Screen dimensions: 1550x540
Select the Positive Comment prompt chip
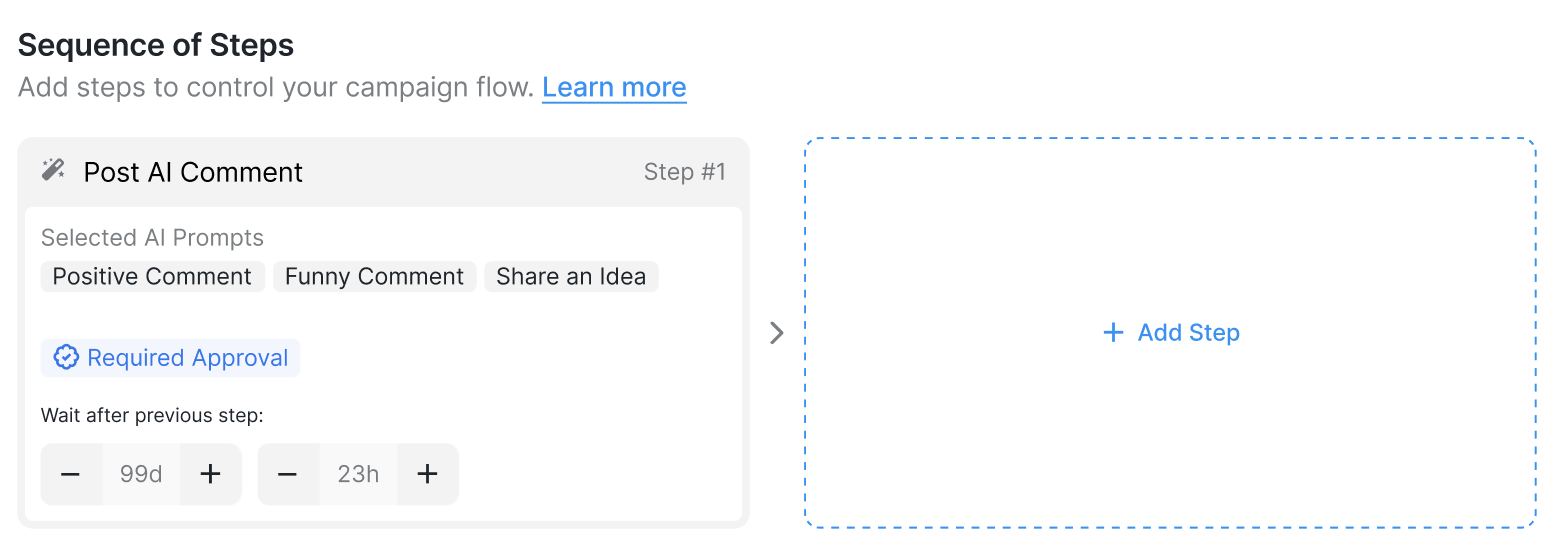pyautogui.click(x=153, y=277)
